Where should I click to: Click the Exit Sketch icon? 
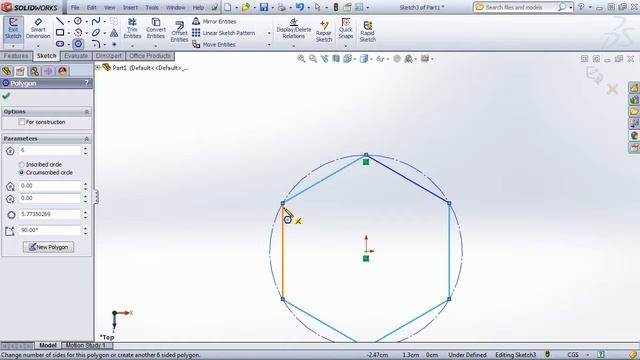coord(13,29)
